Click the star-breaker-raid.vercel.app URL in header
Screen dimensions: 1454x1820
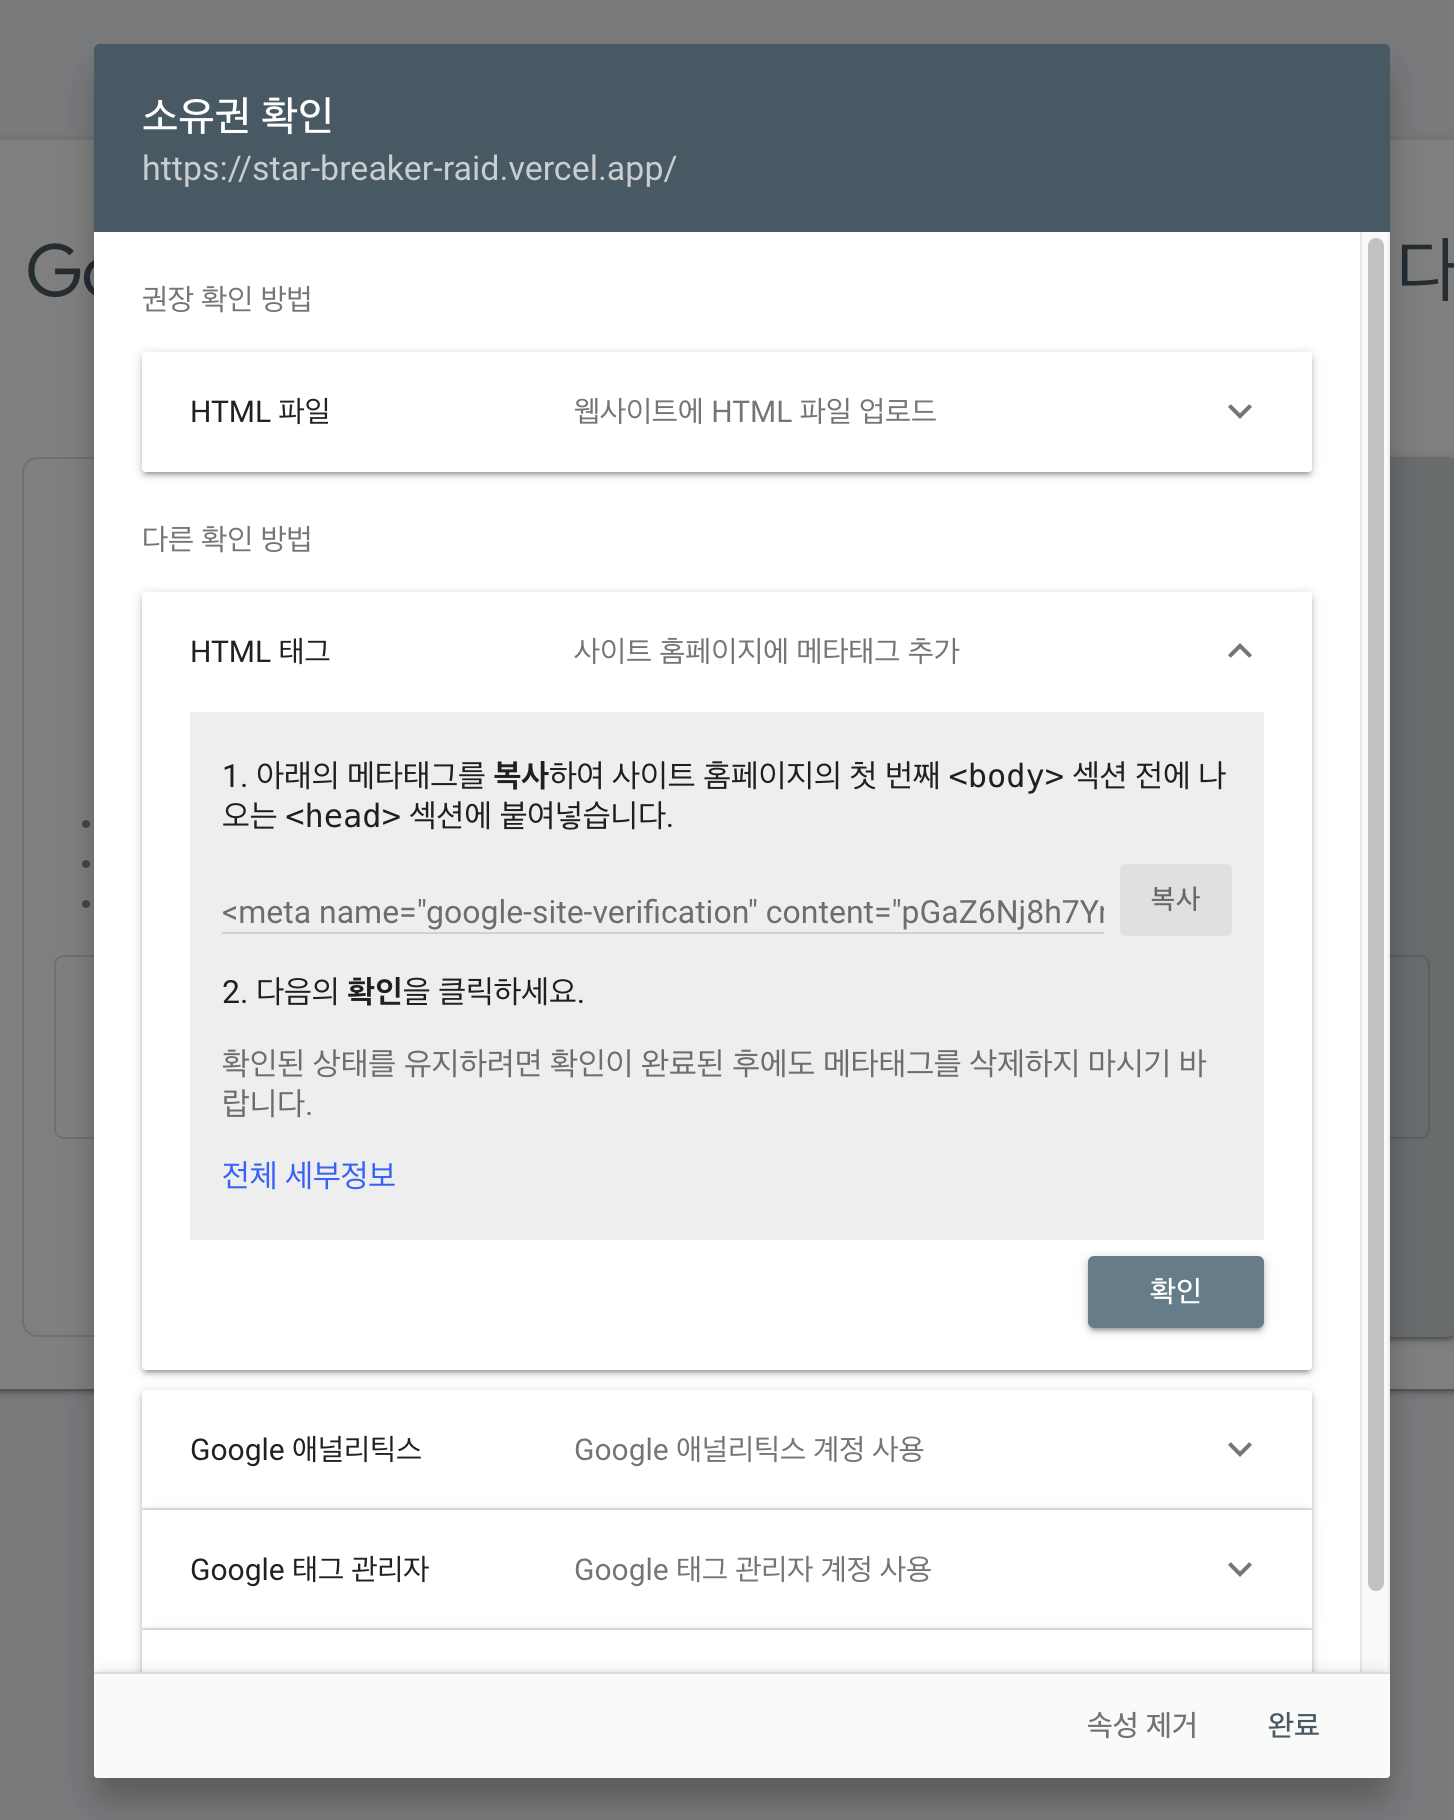click(x=409, y=169)
